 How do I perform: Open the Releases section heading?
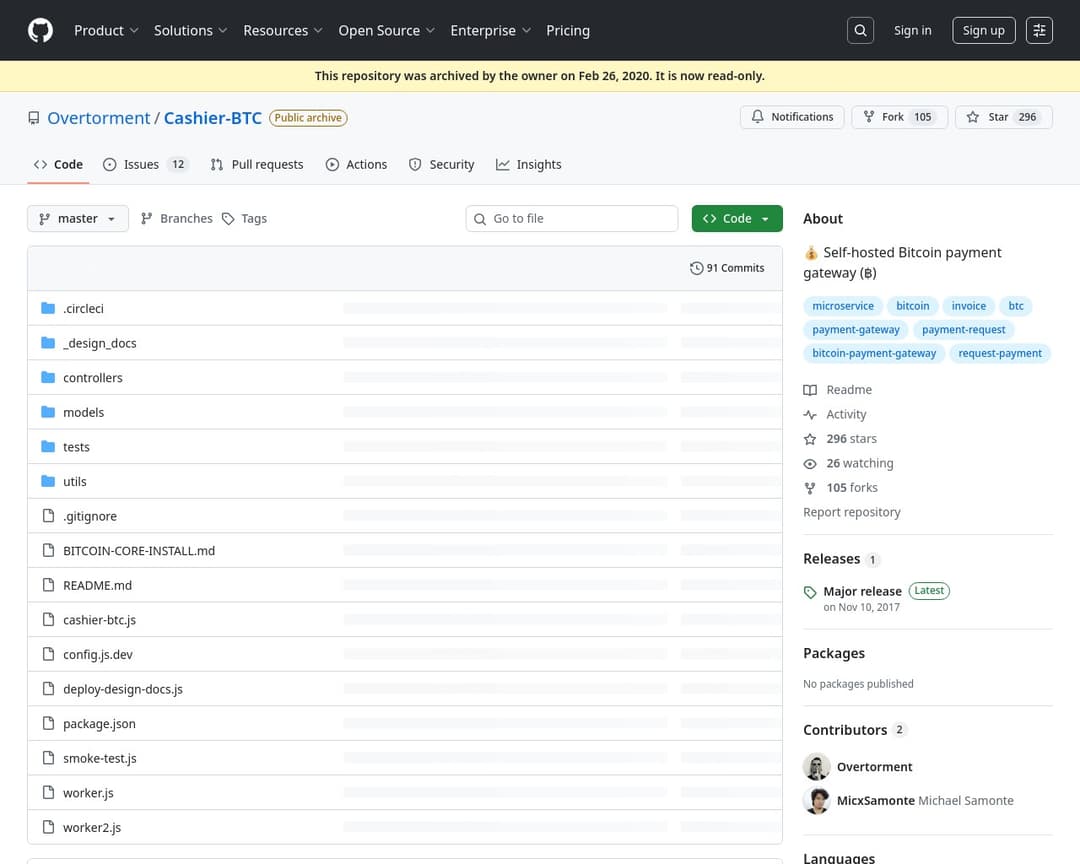(x=832, y=559)
